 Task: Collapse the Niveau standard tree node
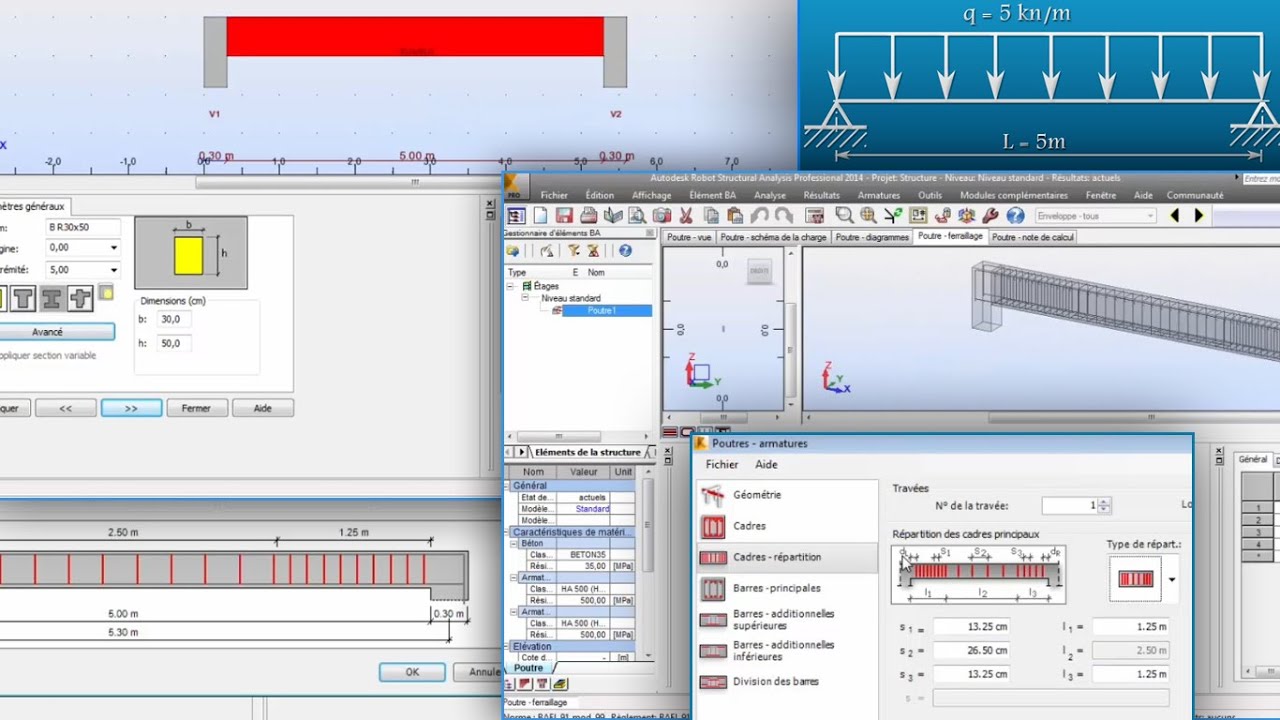(x=525, y=298)
